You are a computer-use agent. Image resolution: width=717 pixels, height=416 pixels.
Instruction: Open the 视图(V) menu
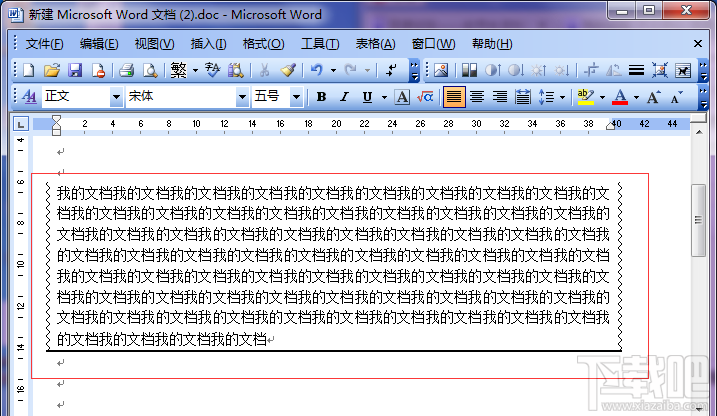click(x=154, y=44)
